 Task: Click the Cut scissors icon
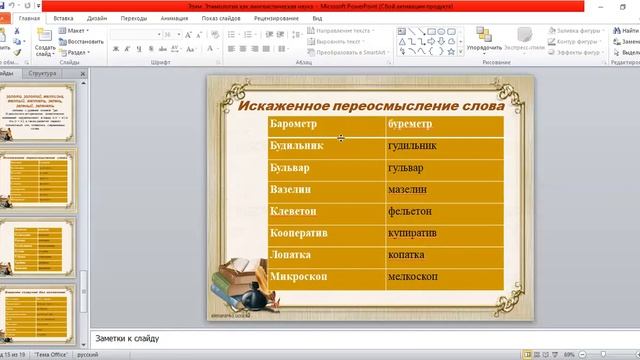(17, 31)
